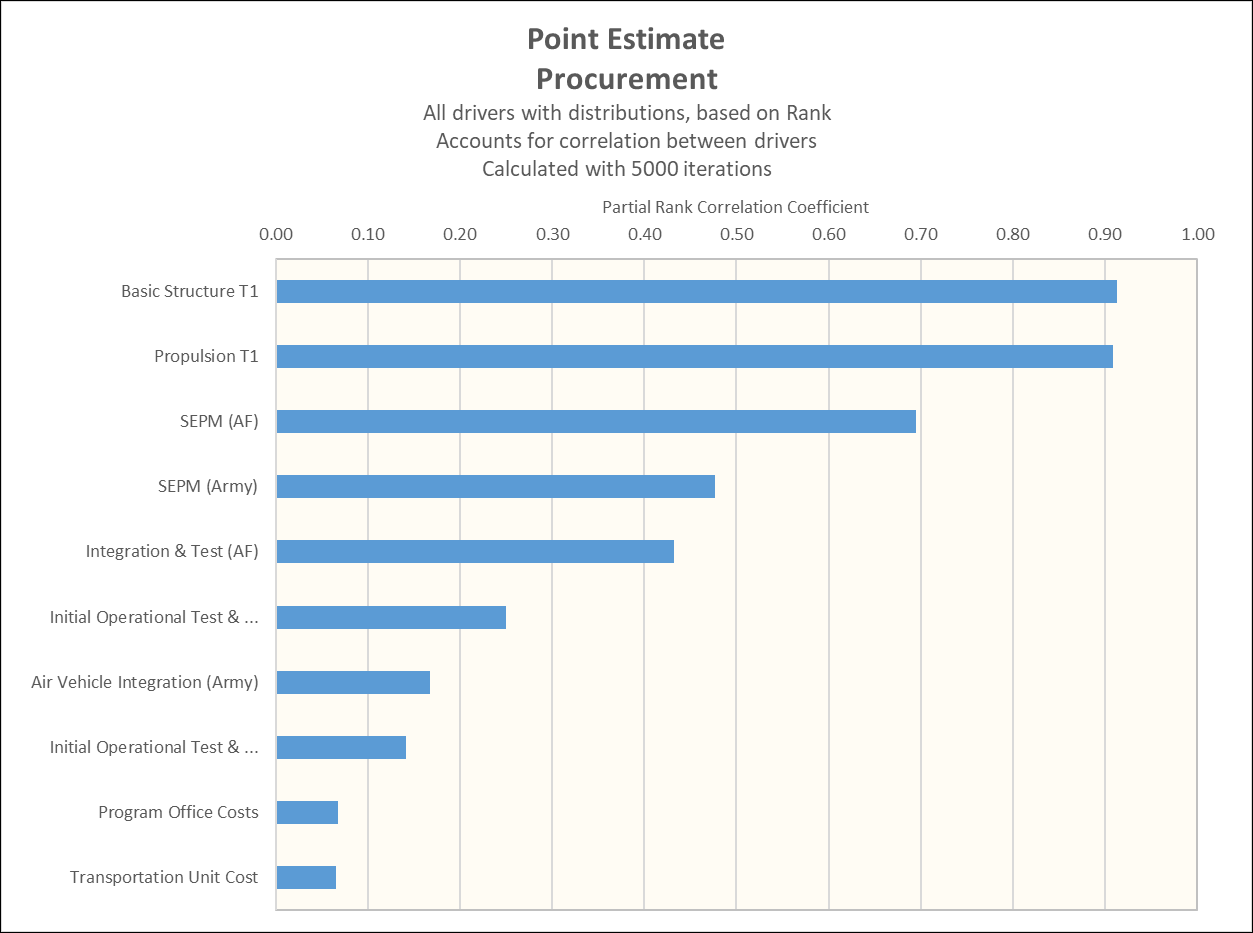Image resolution: width=1253 pixels, height=933 pixels.
Task: Click the truncated Initial Operational Test label
Action: point(152,617)
